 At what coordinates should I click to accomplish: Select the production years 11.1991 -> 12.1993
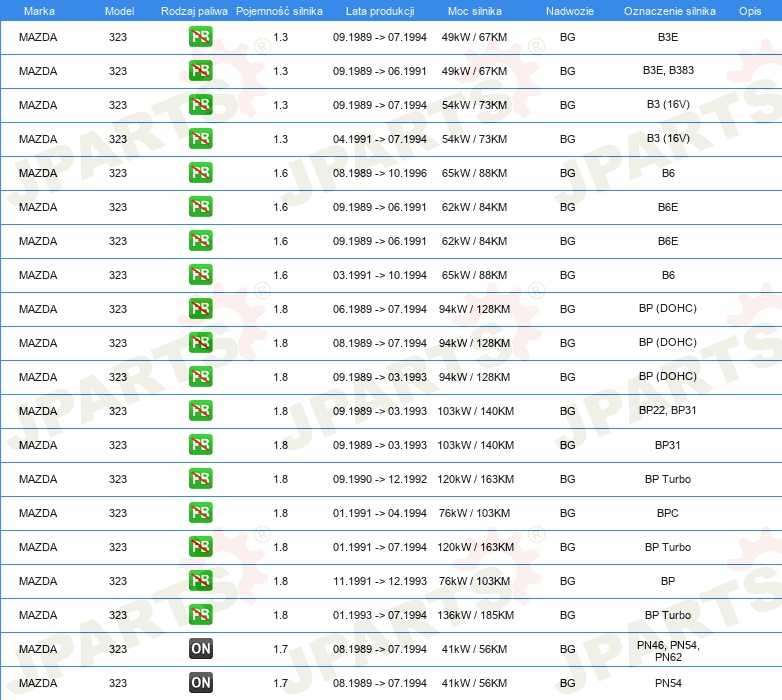(380, 581)
